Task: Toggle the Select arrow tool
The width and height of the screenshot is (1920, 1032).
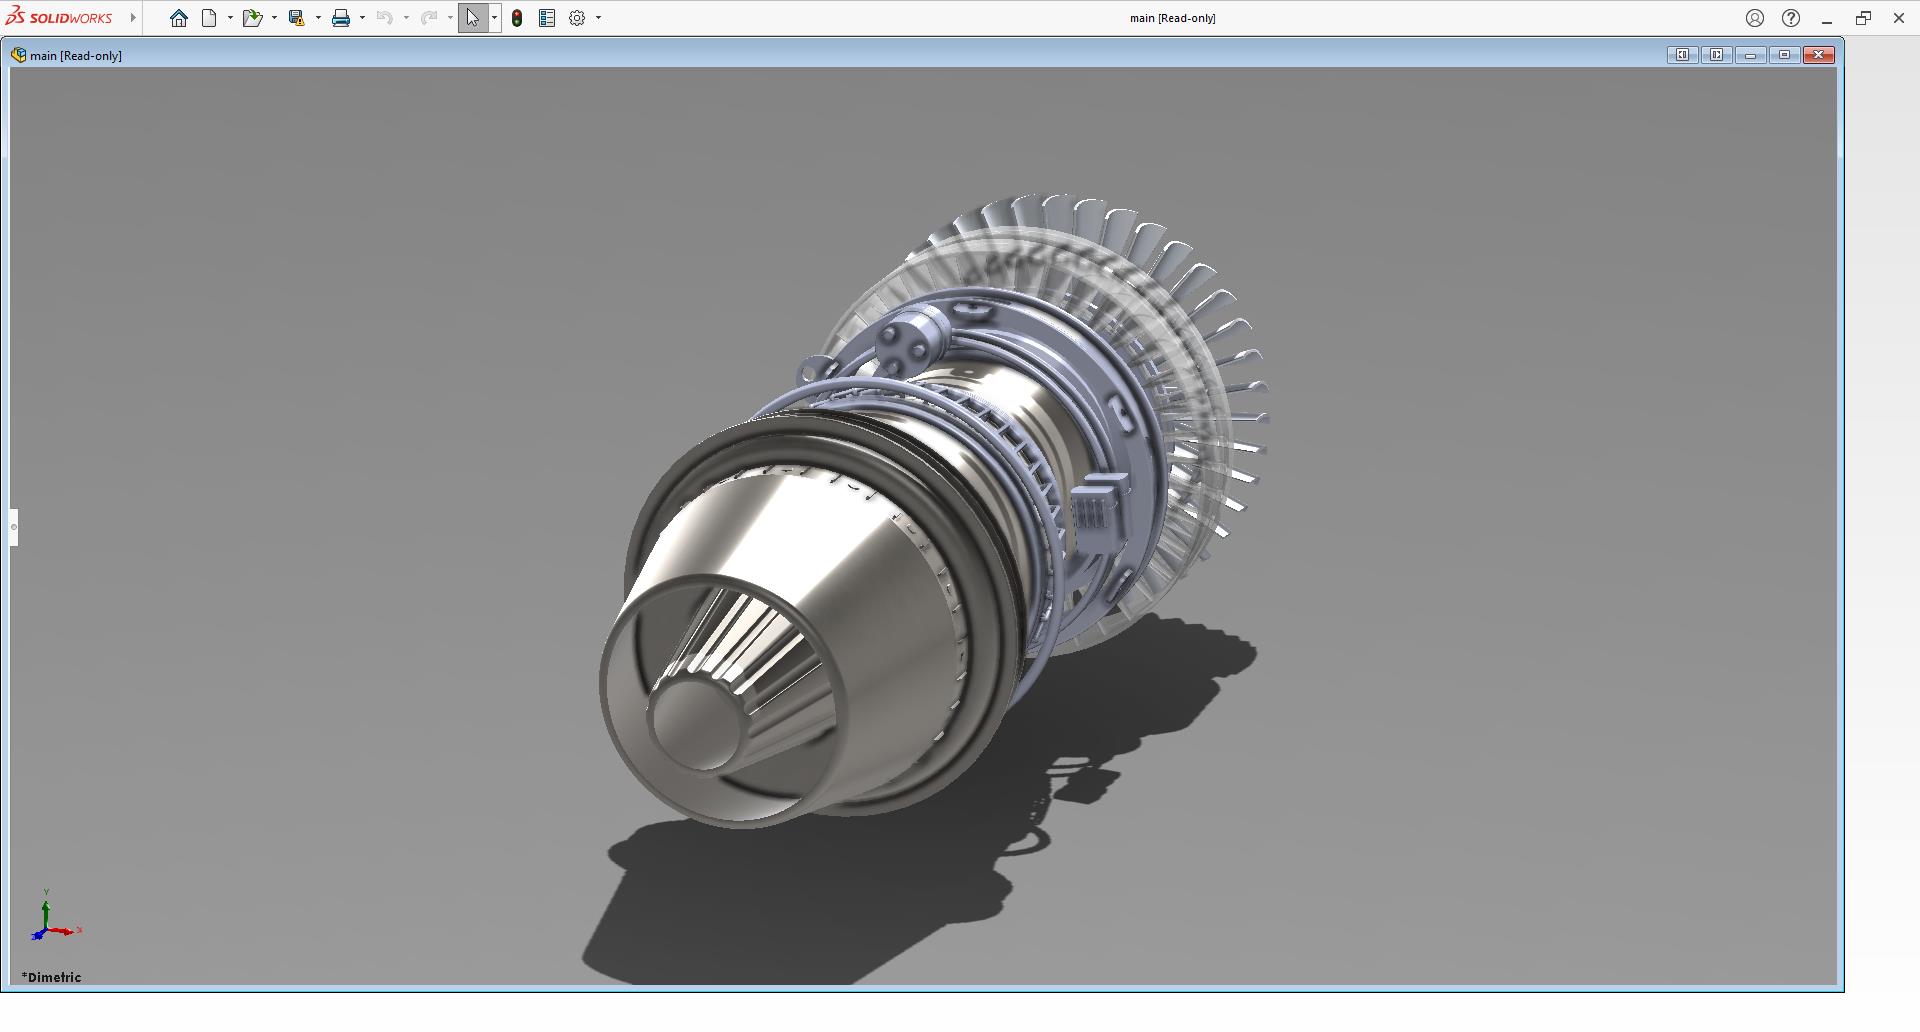Action: [472, 18]
